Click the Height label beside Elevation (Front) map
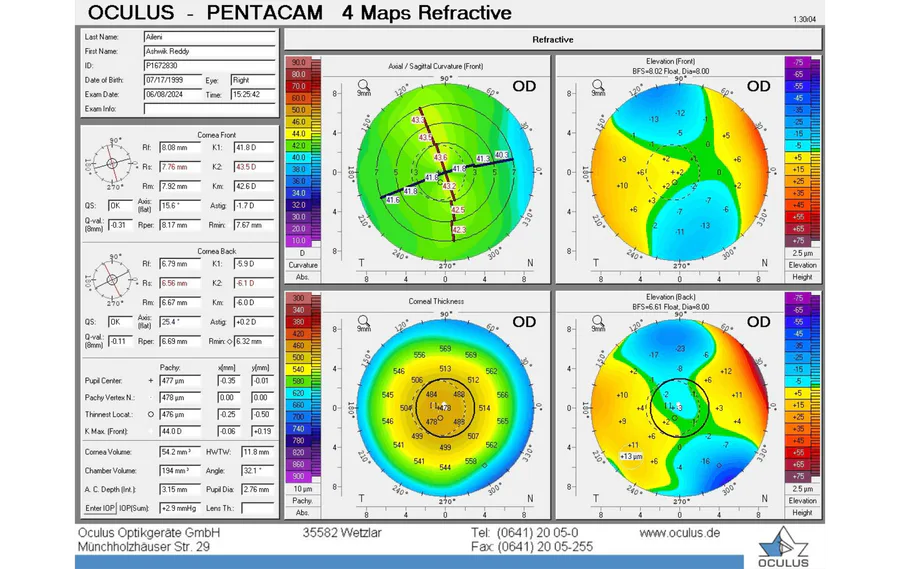This screenshot has width=900, height=569. pos(802,277)
